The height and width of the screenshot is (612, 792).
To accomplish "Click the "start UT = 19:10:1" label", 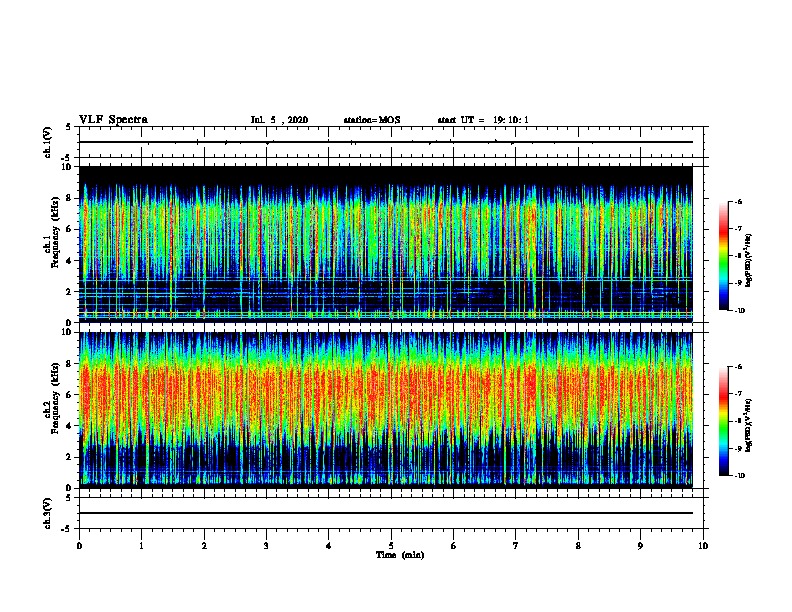I will coord(483,120).
